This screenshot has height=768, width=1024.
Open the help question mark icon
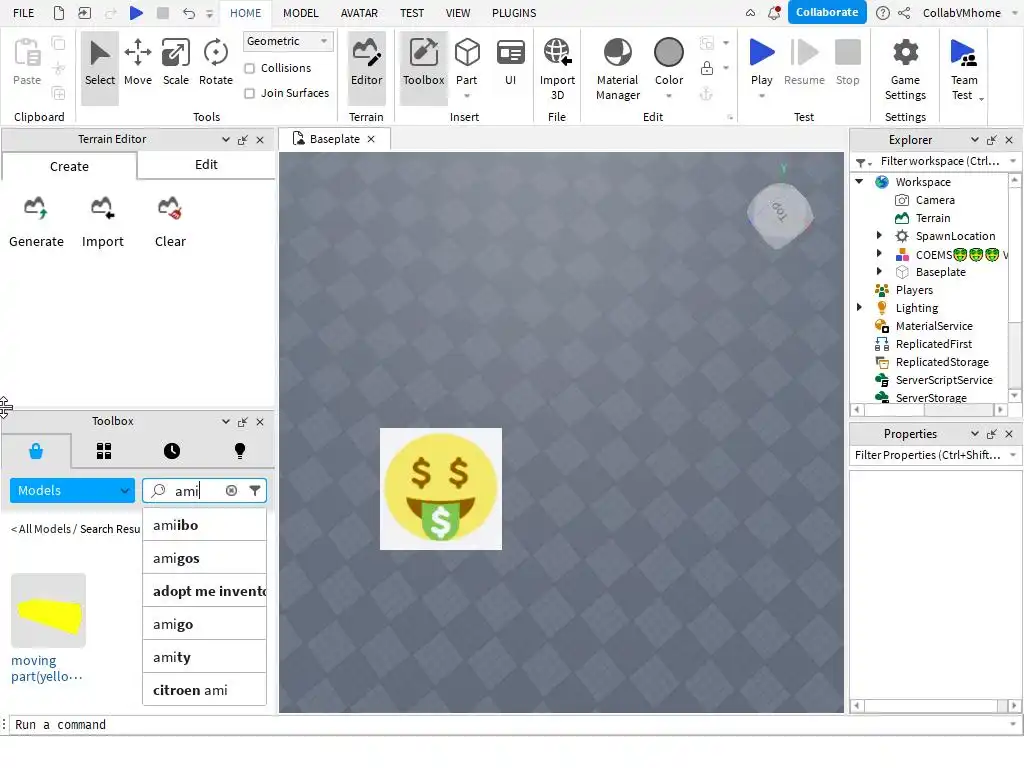click(x=882, y=13)
